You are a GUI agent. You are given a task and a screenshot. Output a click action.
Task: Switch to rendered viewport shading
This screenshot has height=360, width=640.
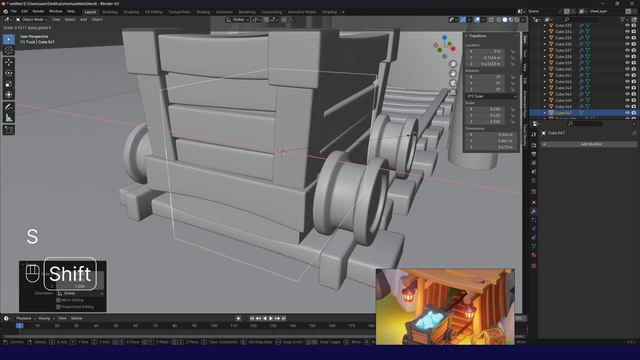tap(517, 20)
